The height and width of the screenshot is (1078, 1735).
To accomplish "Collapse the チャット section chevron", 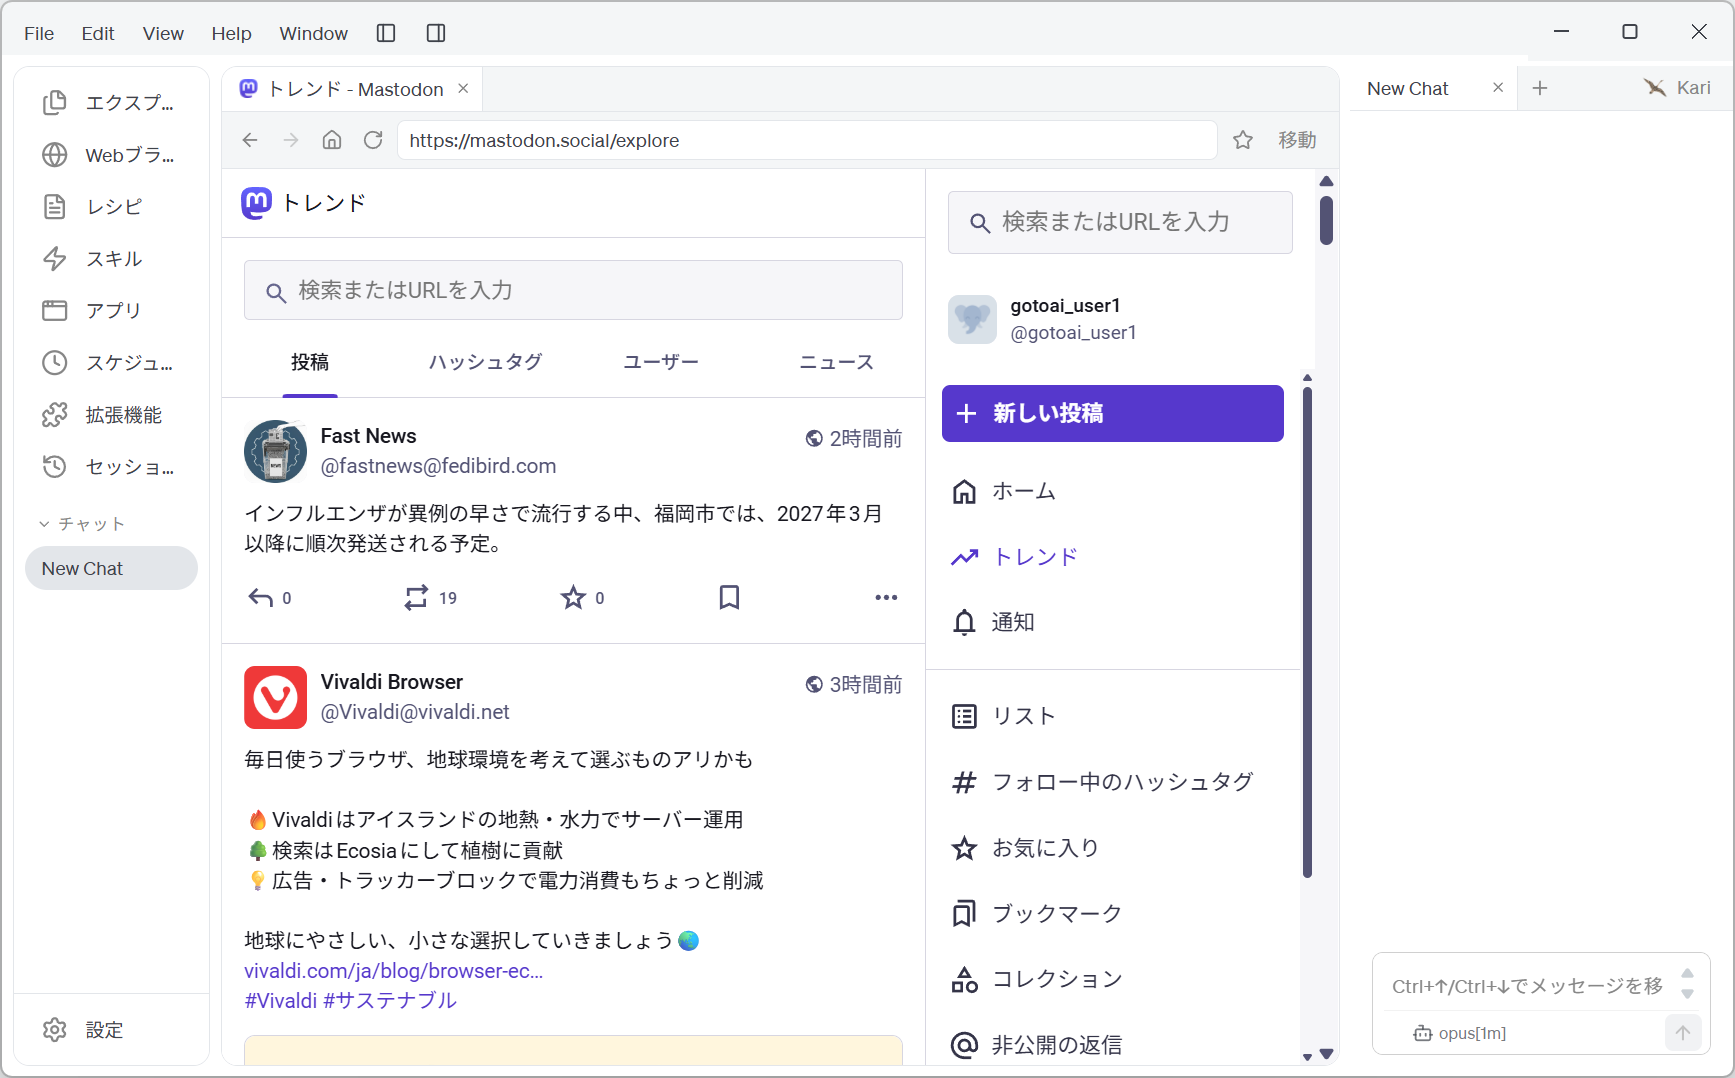I will (x=44, y=524).
